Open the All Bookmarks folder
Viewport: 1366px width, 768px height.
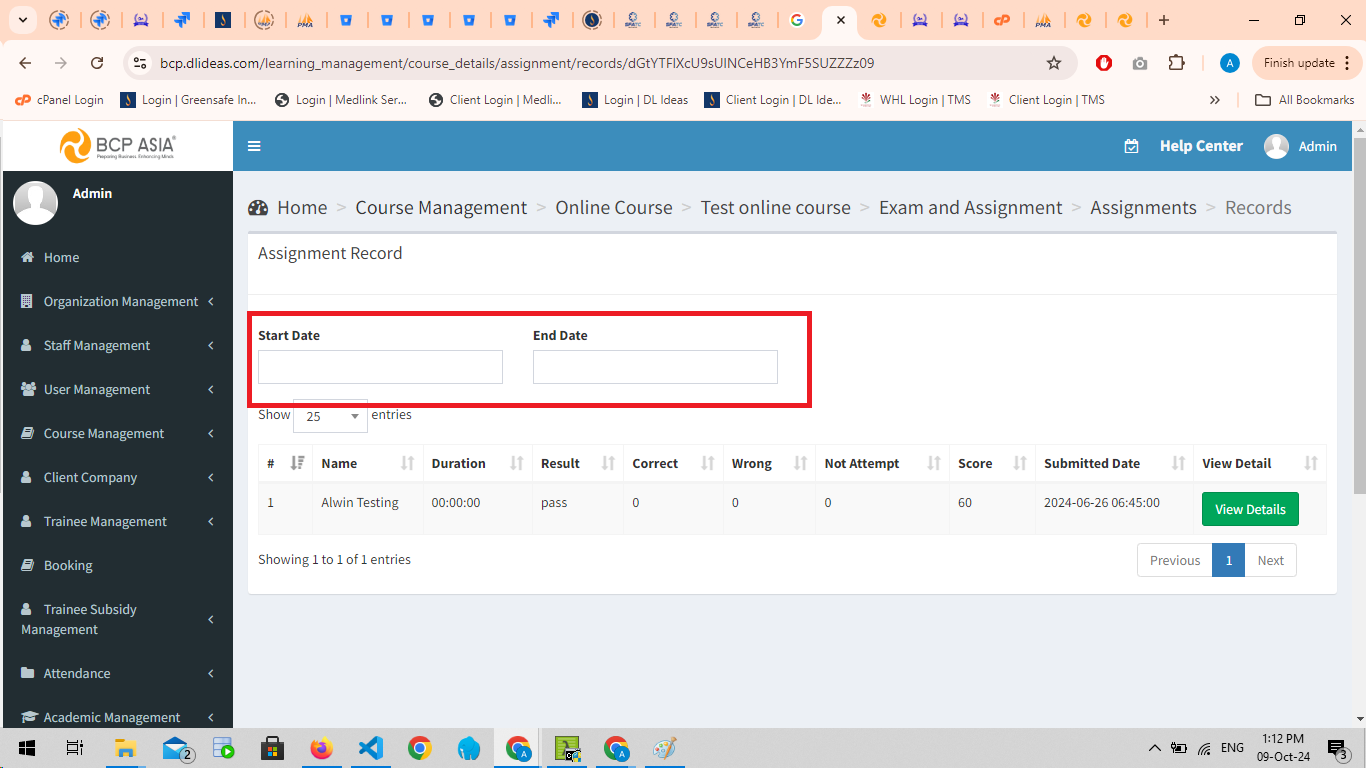pos(1305,100)
